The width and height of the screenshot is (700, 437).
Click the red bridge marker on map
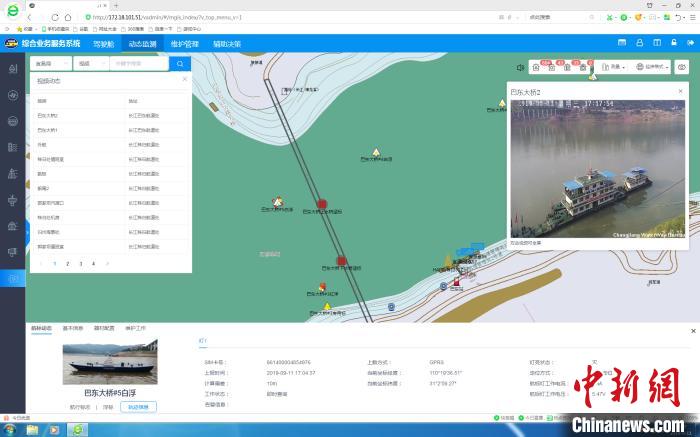coord(323,203)
